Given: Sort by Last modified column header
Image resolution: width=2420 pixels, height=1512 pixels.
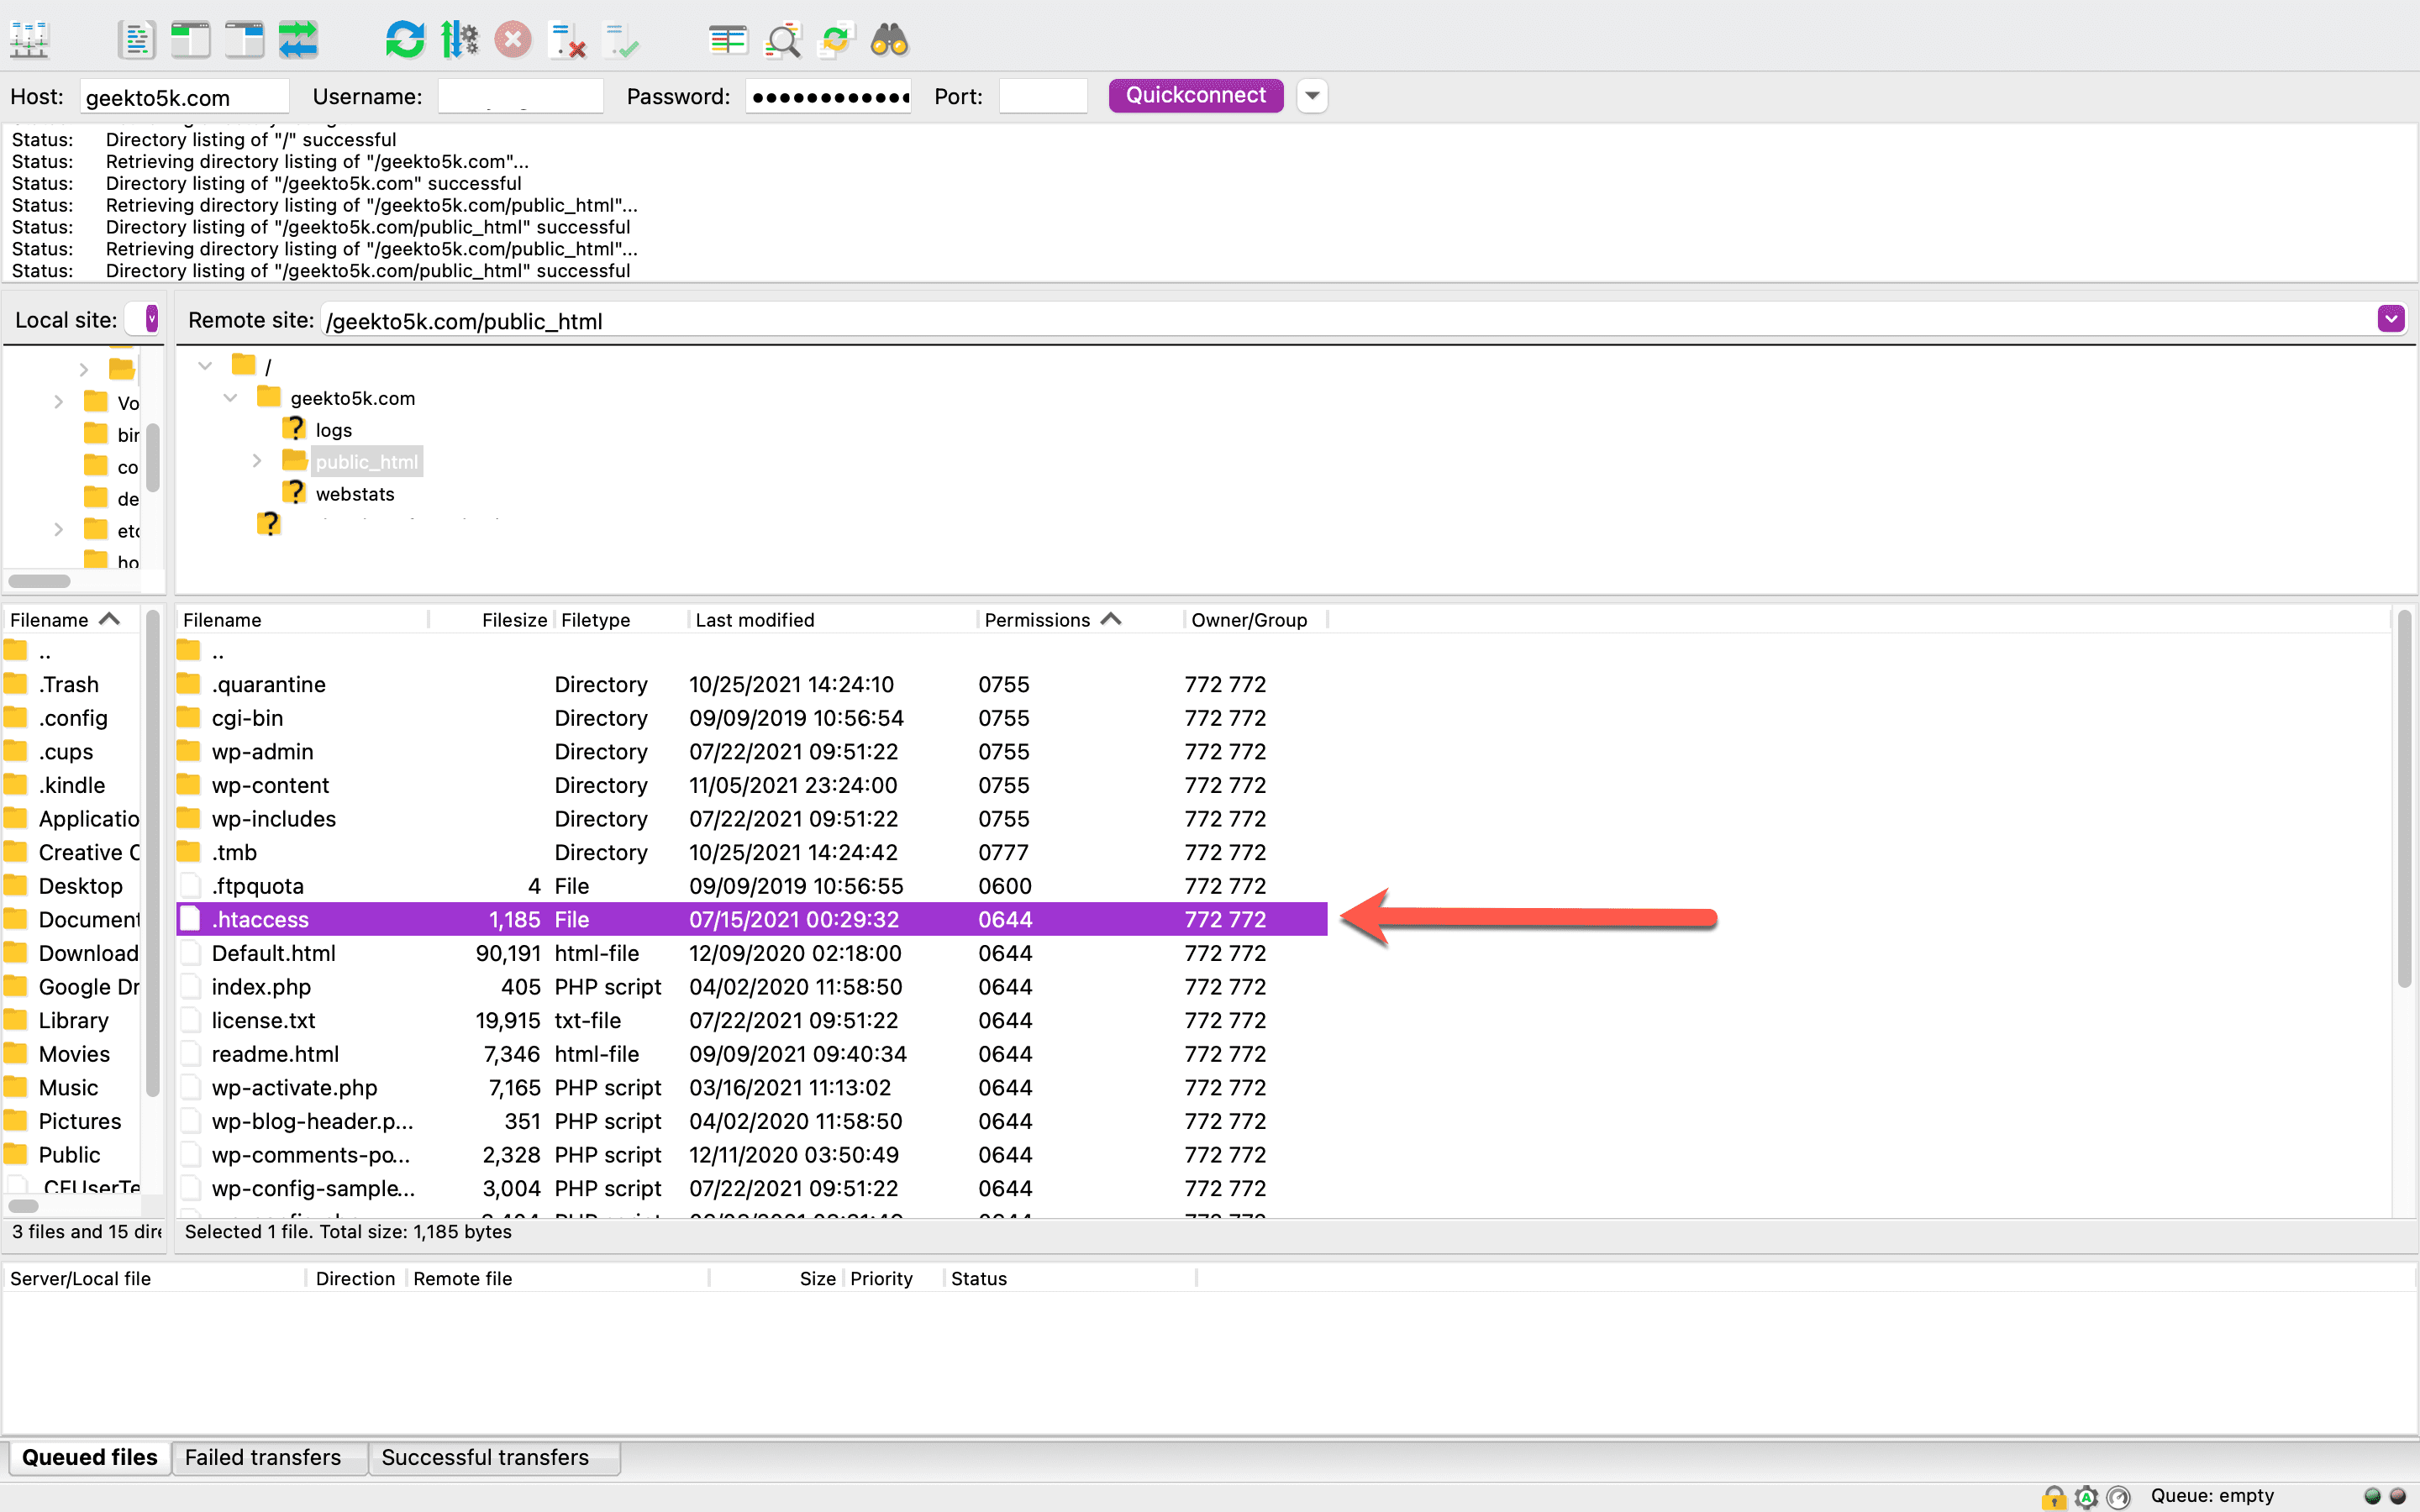Looking at the screenshot, I should (755, 620).
